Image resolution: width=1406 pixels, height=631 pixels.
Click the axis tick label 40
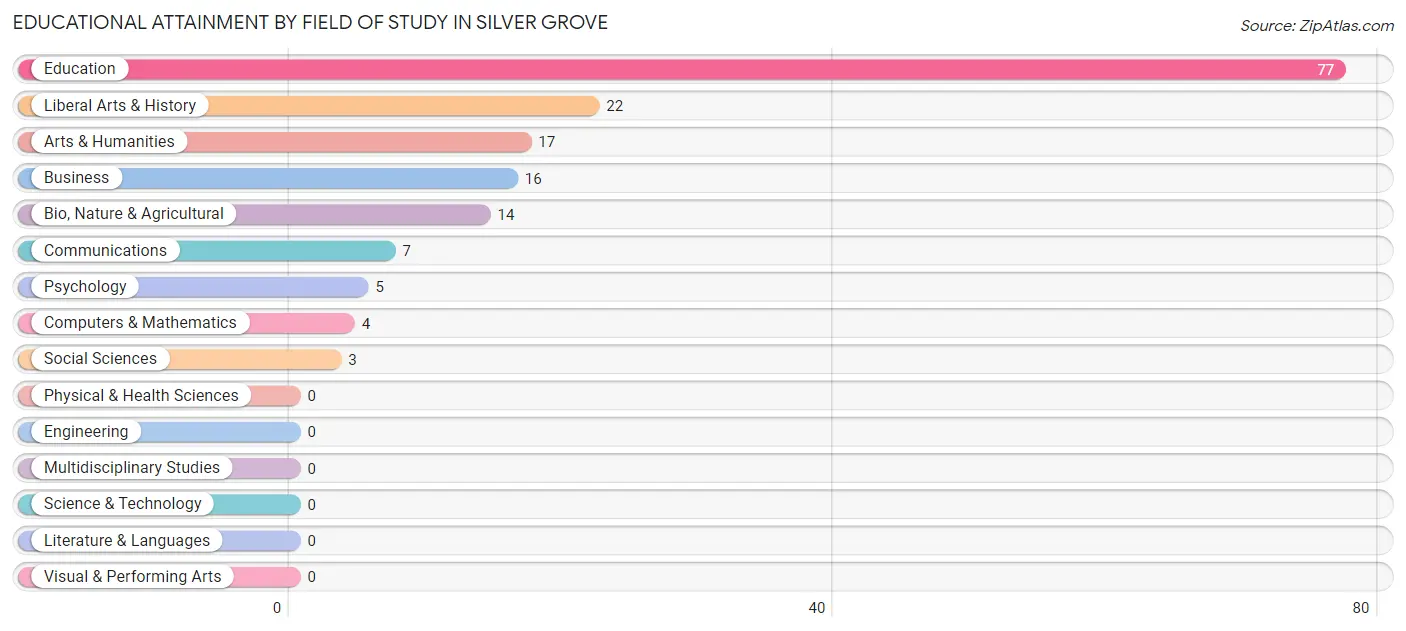click(x=817, y=608)
